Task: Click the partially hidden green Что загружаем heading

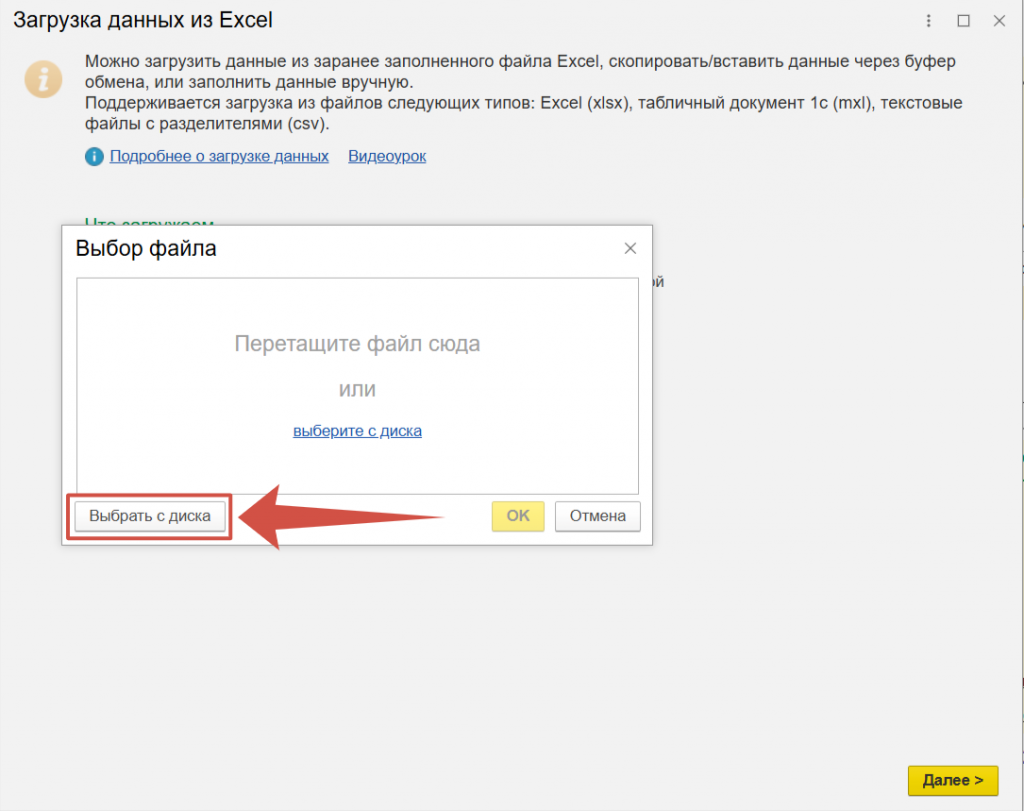Action: (x=149, y=222)
